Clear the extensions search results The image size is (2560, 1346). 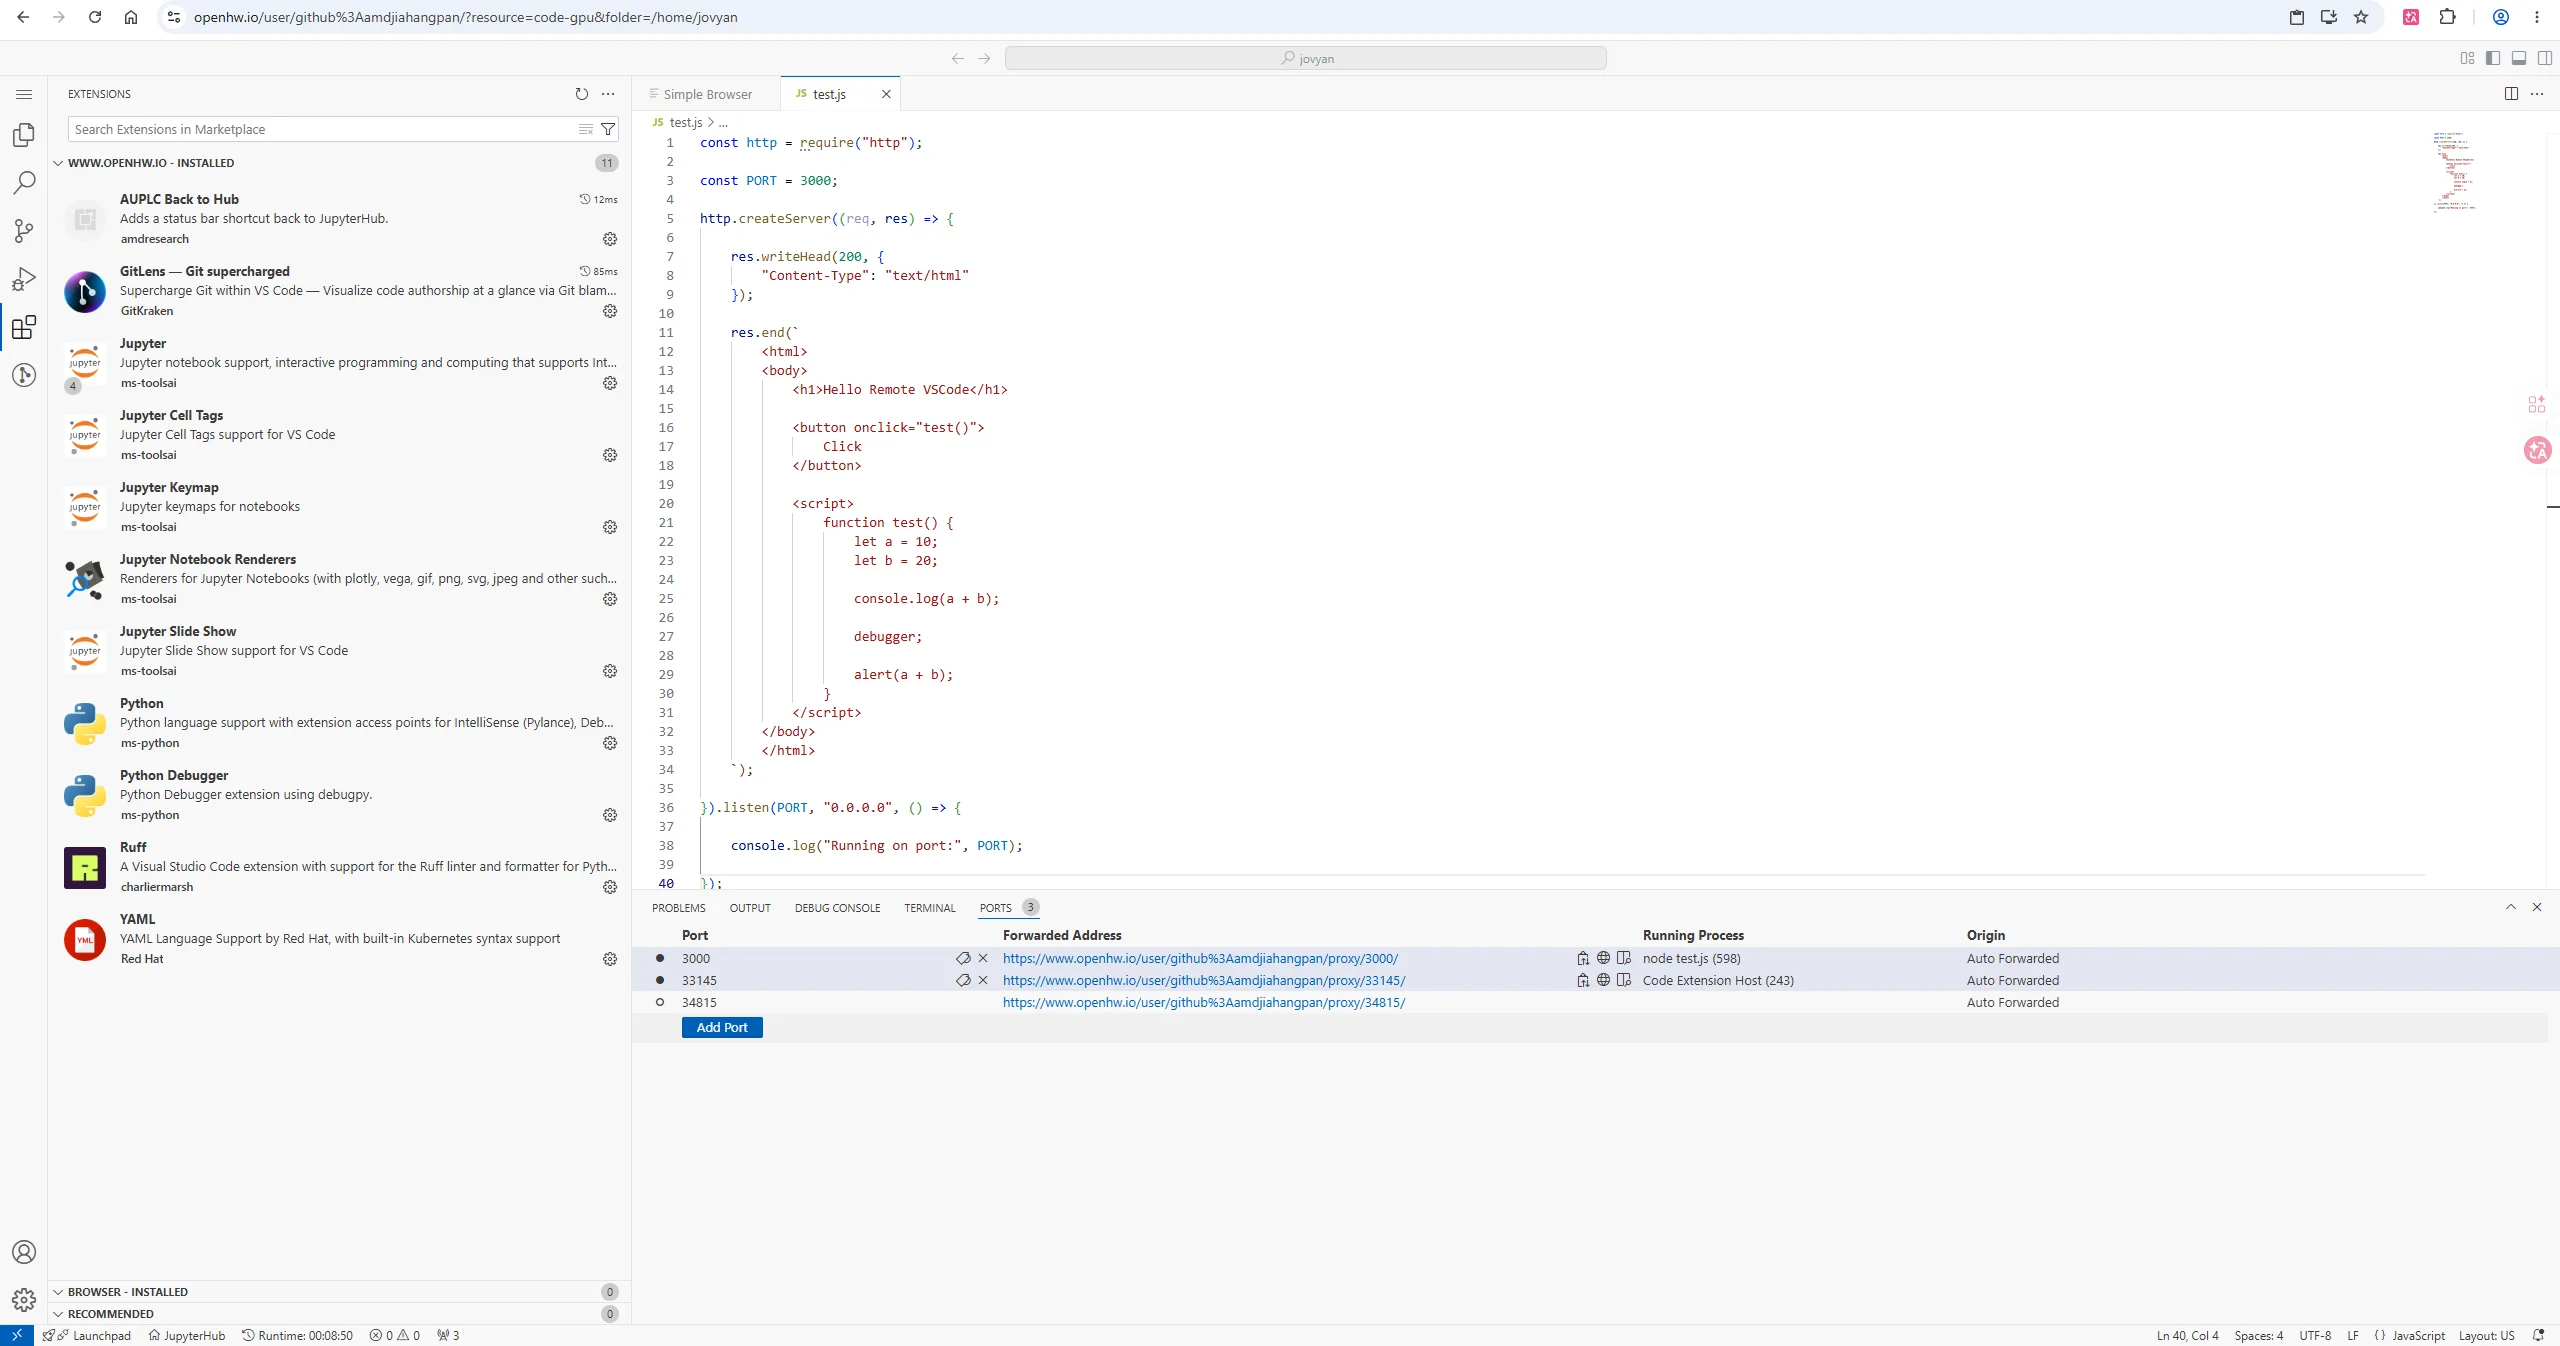point(586,129)
